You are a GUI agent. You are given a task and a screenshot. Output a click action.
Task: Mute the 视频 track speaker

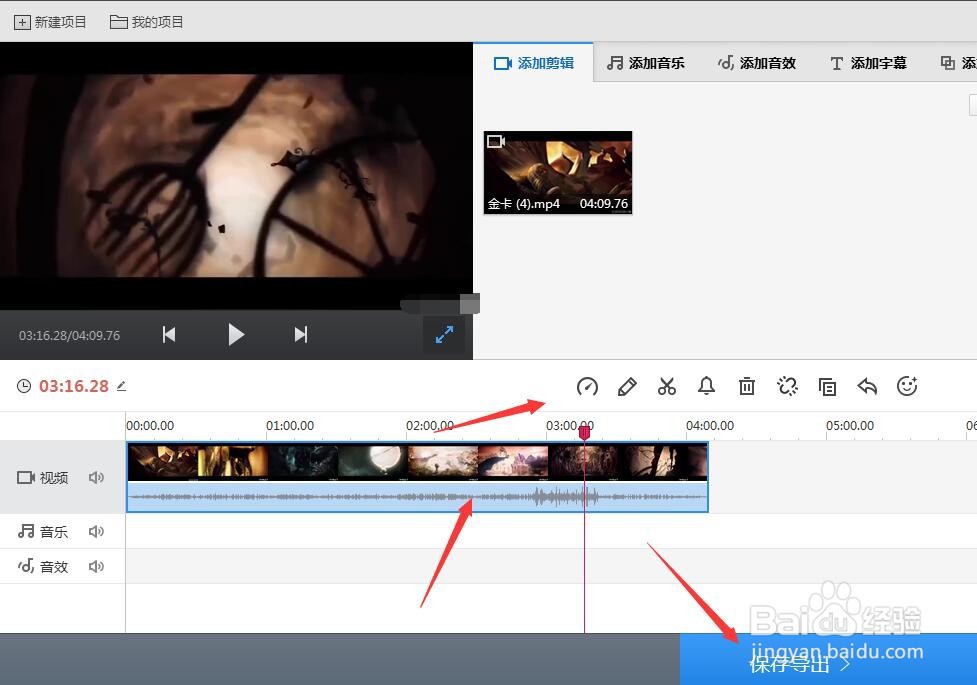point(96,477)
